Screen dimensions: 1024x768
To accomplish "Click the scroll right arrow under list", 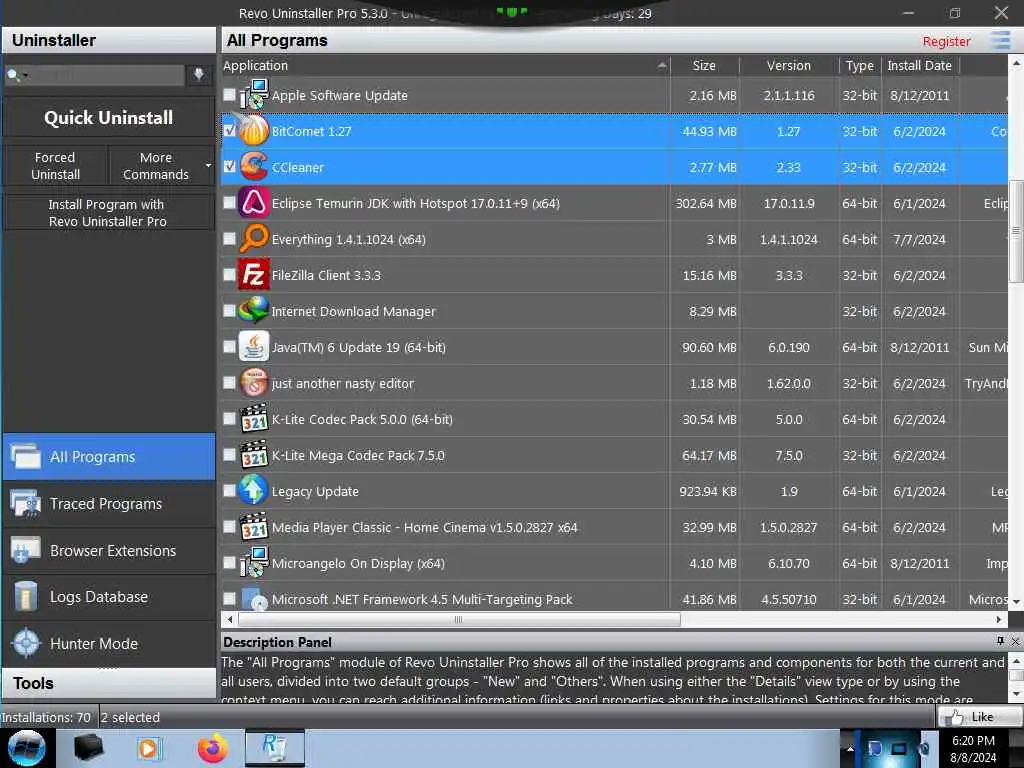I will point(999,619).
